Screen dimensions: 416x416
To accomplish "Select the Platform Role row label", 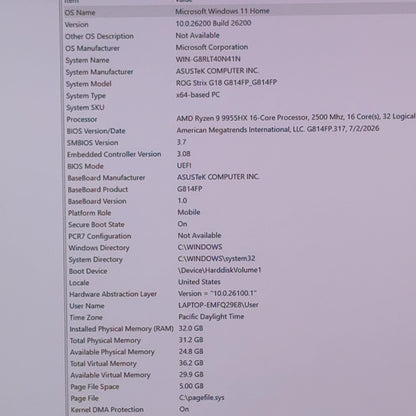I will (90, 213).
